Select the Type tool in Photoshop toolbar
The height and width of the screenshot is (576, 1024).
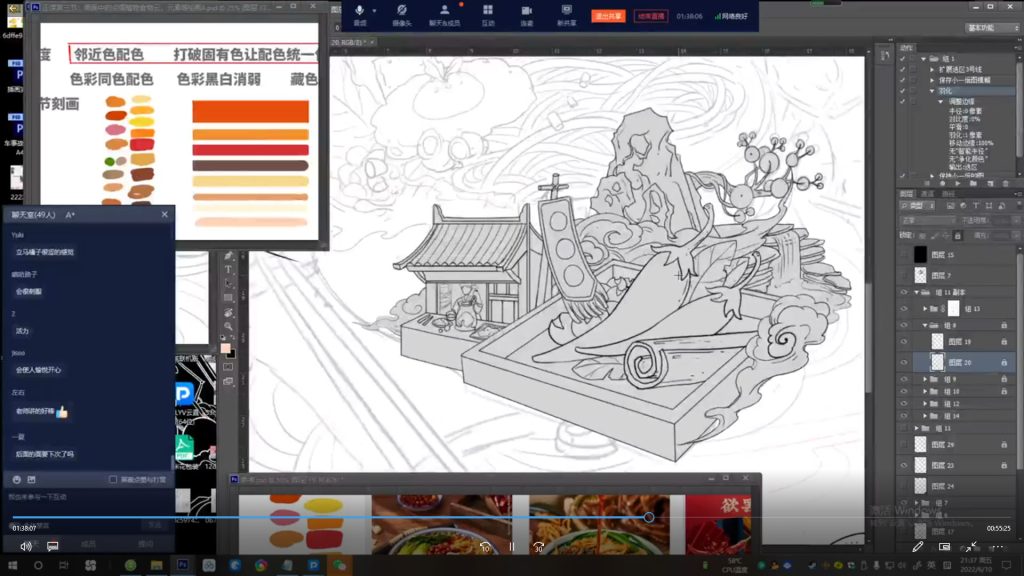(228, 269)
